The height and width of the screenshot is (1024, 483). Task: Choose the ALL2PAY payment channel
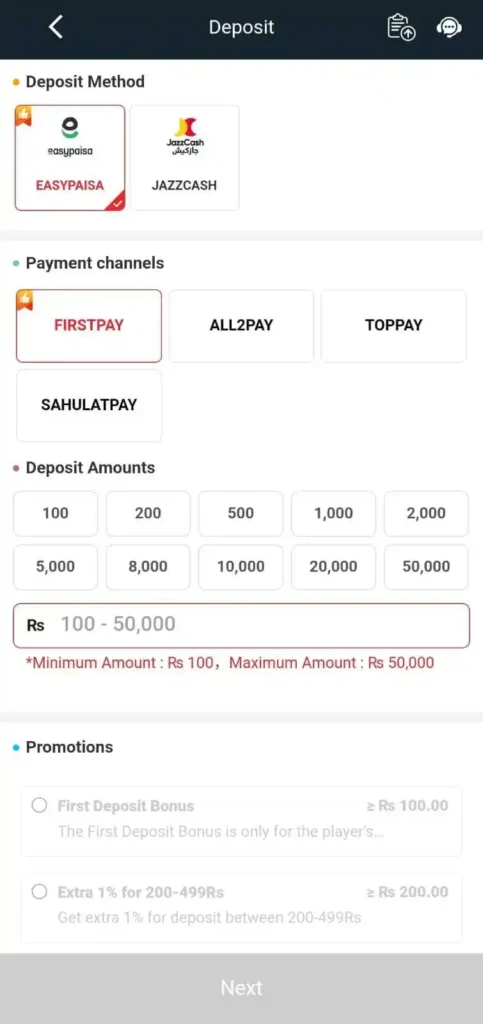coord(241,326)
